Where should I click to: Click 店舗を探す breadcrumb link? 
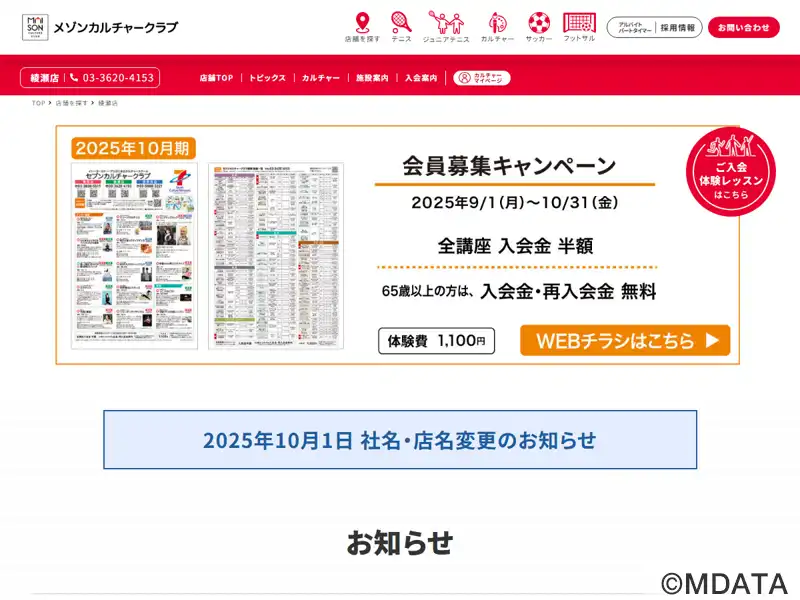[71, 103]
